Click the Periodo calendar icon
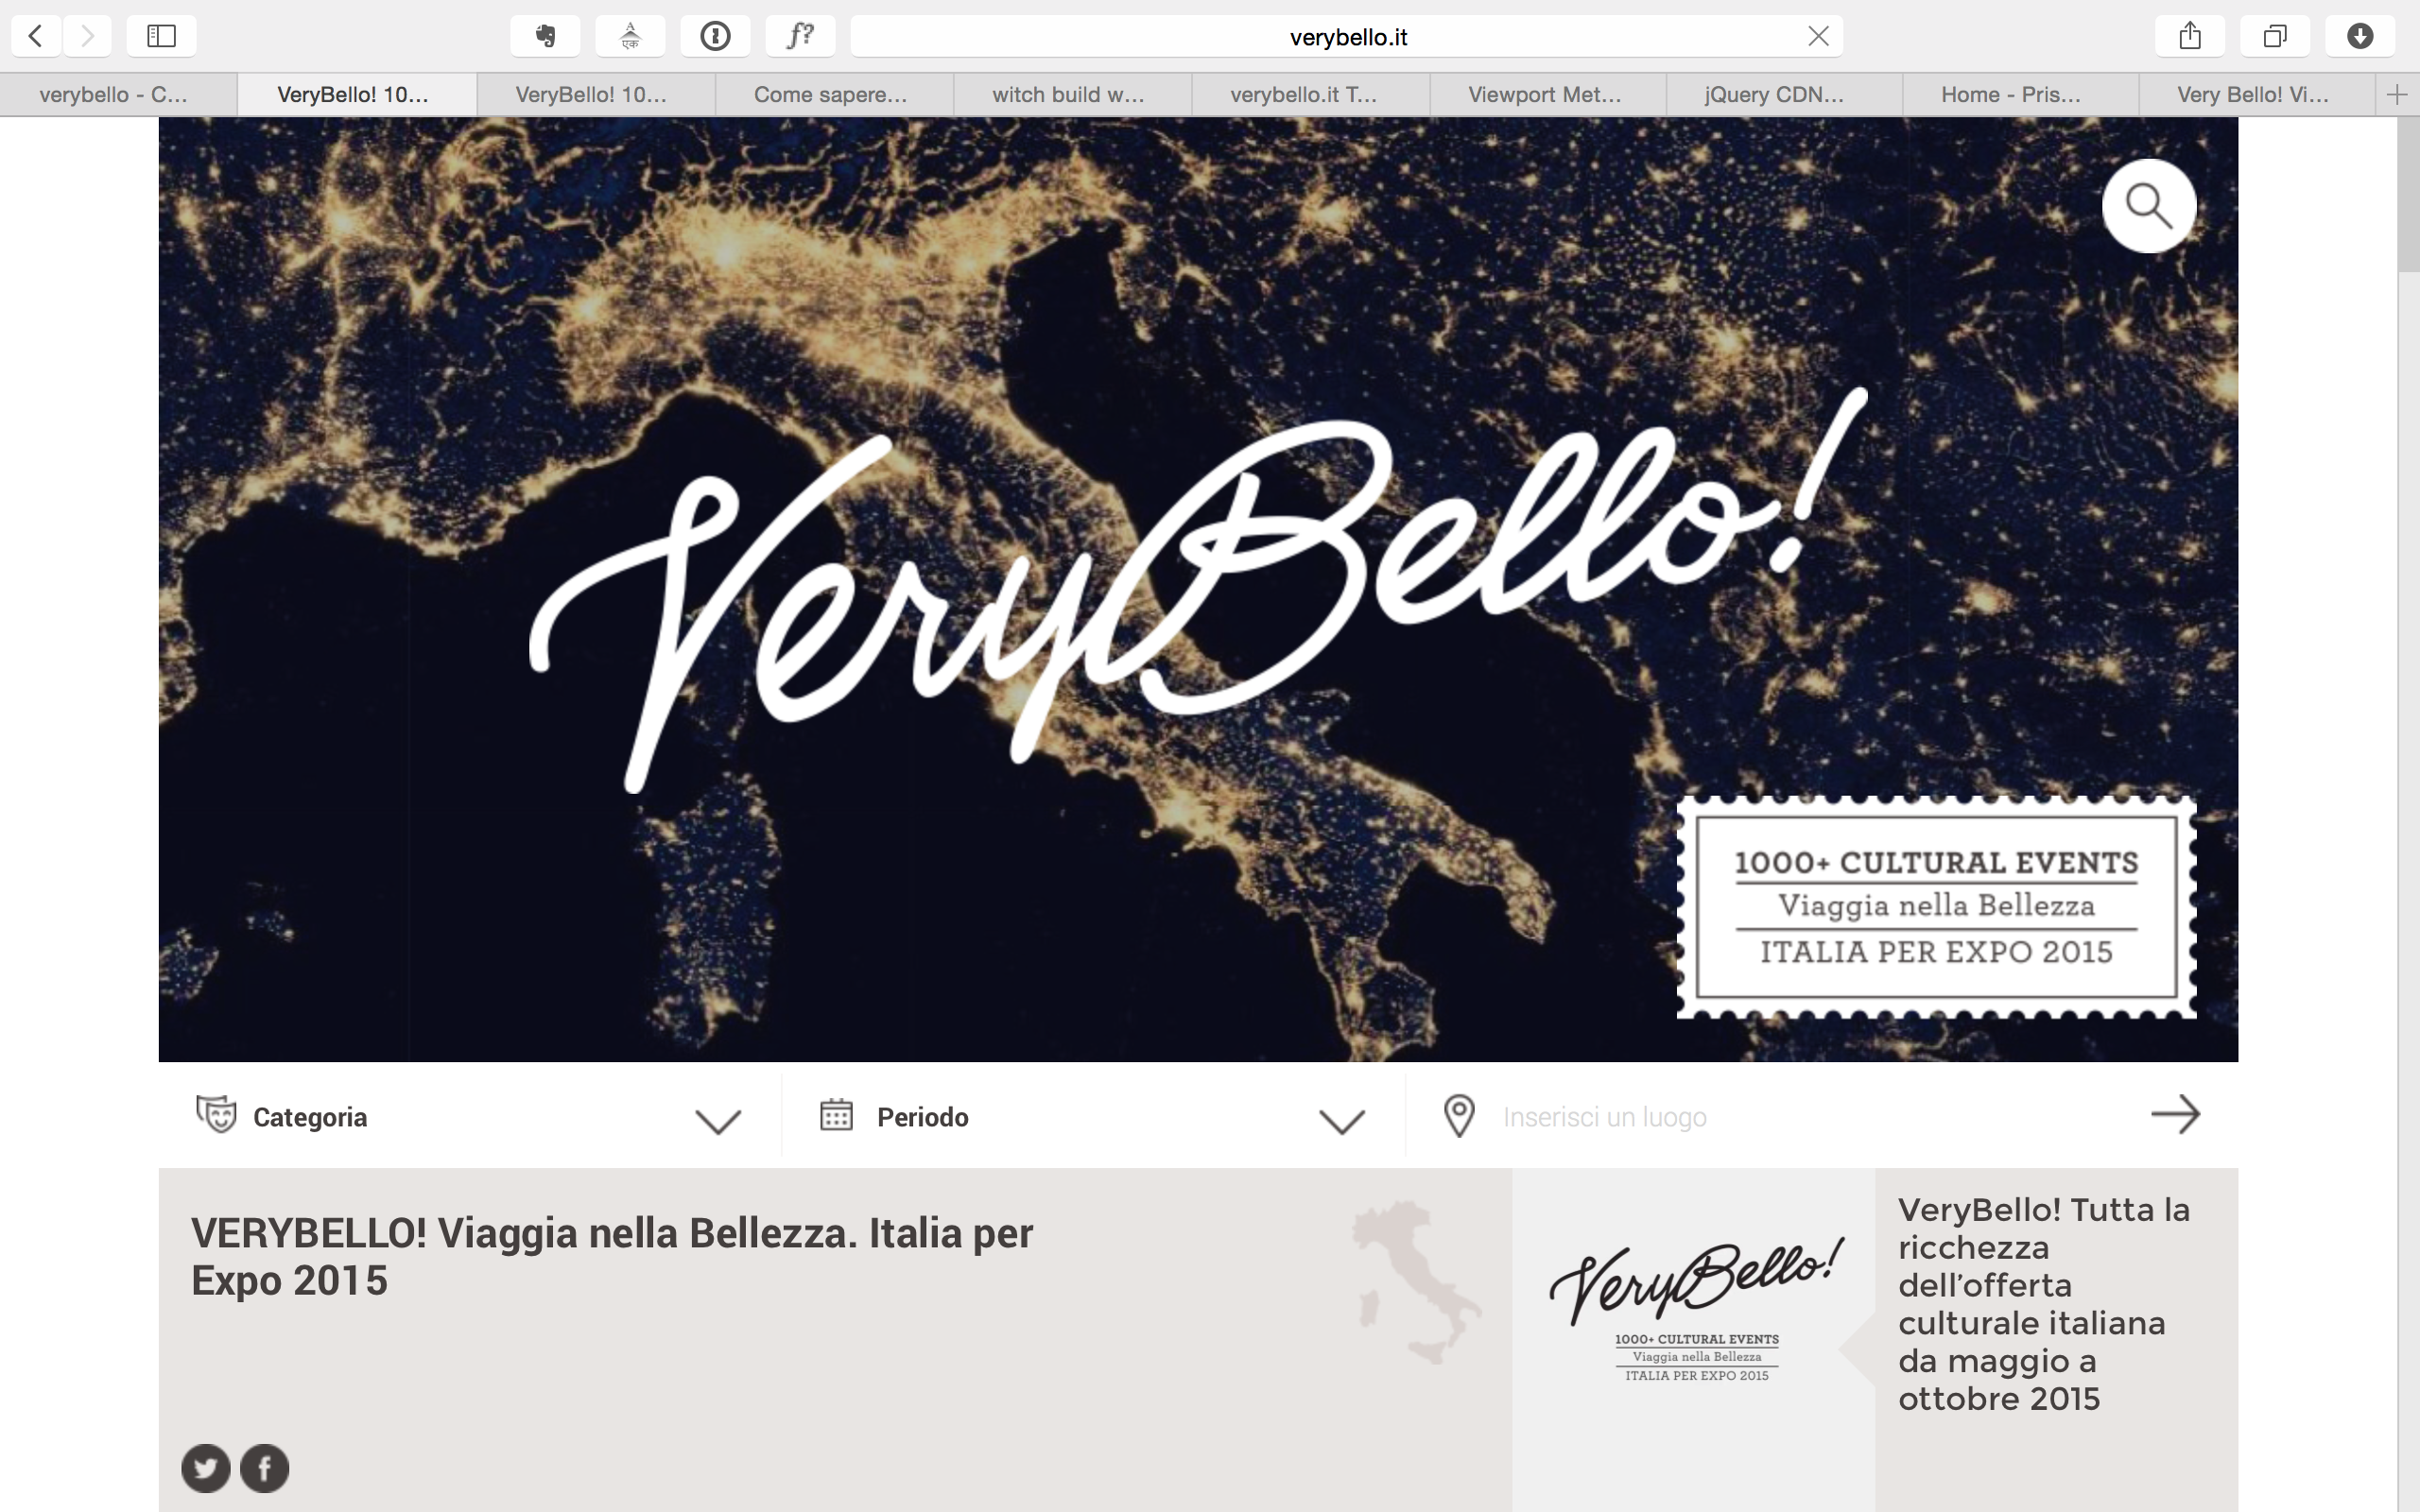The image size is (2420, 1512). 836,1114
